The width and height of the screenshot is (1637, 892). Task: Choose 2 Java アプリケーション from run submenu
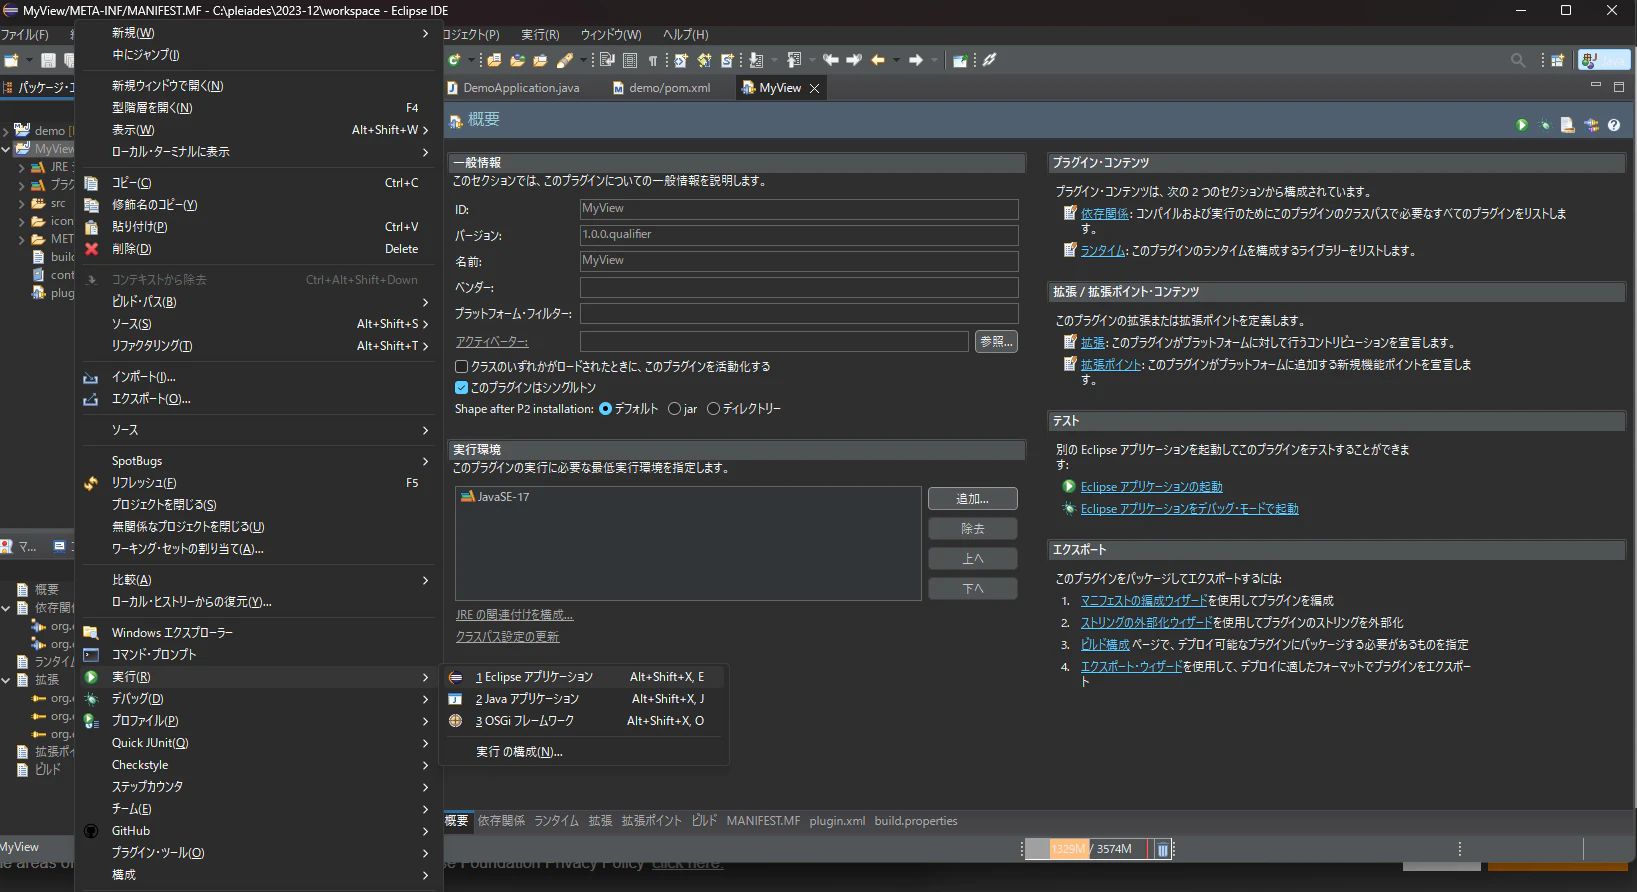pyautogui.click(x=585, y=699)
